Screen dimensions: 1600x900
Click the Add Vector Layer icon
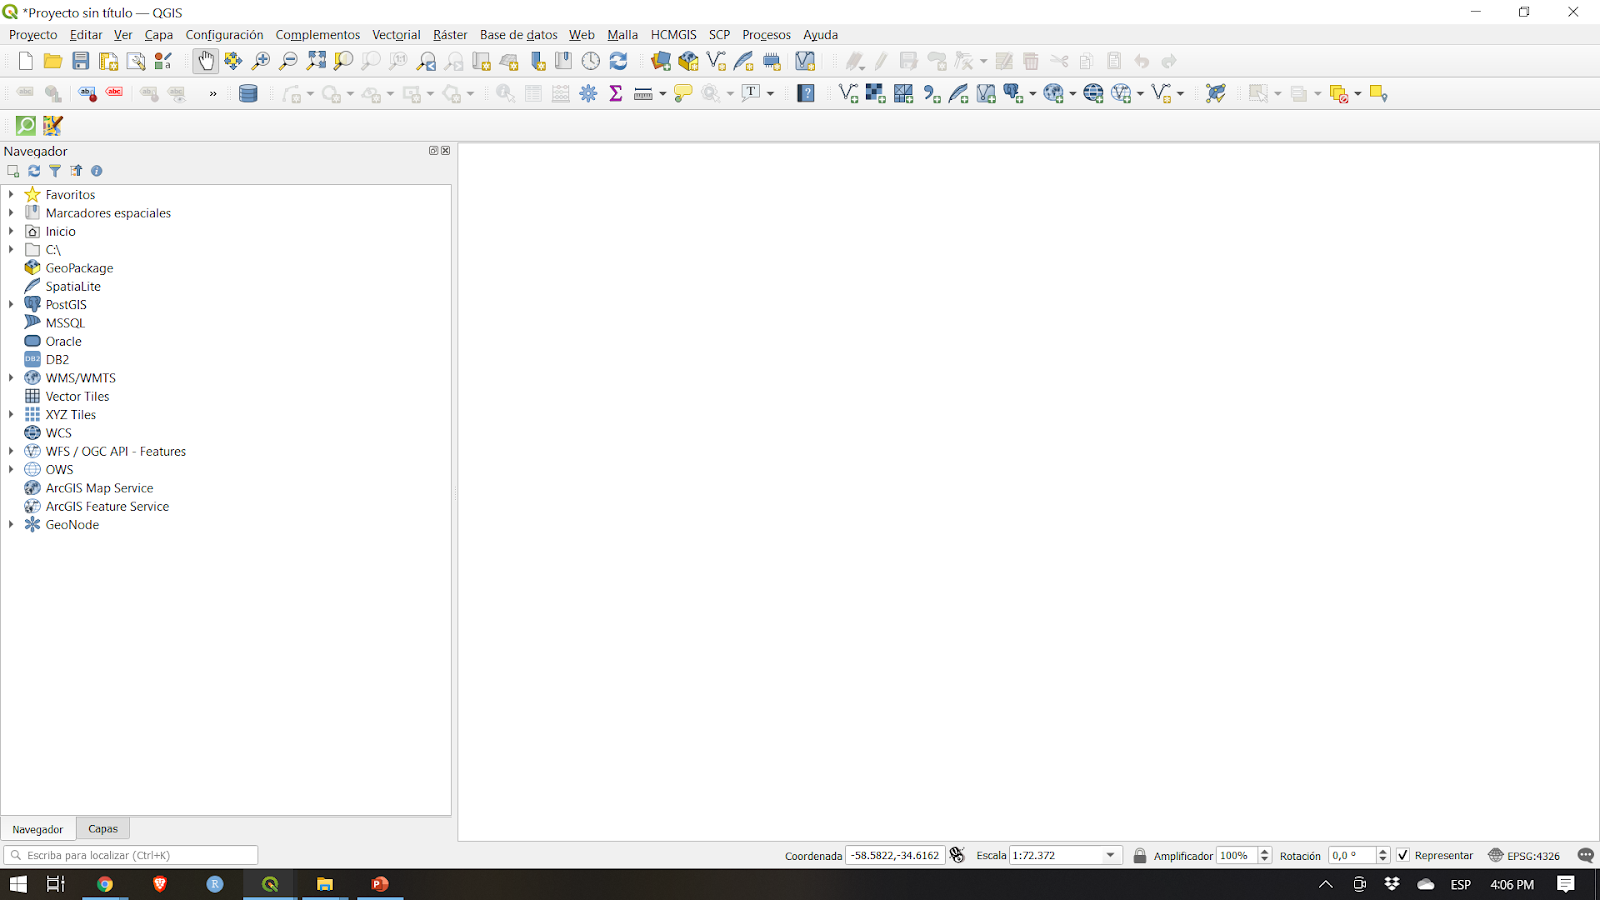click(848, 93)
